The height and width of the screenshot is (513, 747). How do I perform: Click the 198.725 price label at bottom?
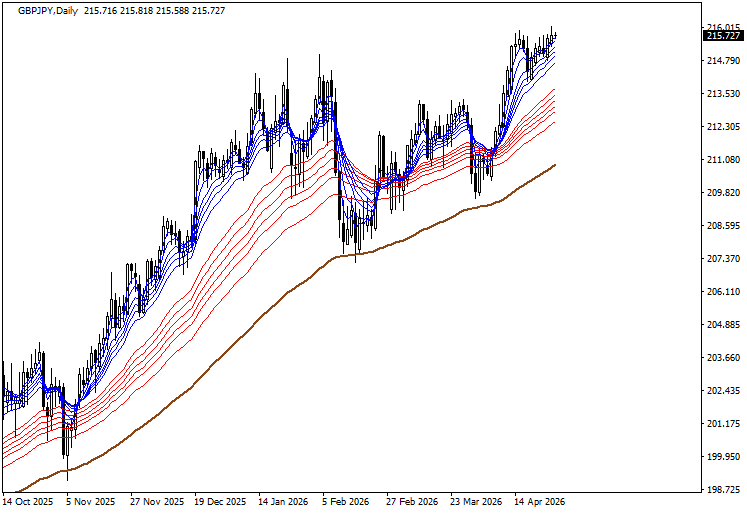[723, 490]
